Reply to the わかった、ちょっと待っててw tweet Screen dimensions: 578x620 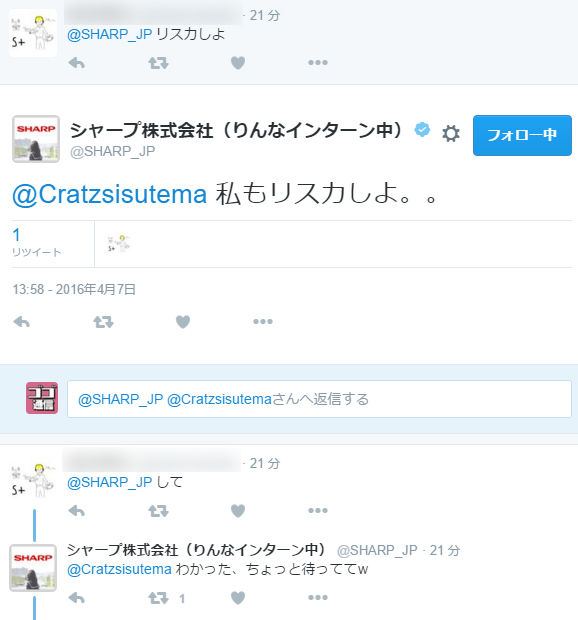pyautogui.click(x=77, y=598)
